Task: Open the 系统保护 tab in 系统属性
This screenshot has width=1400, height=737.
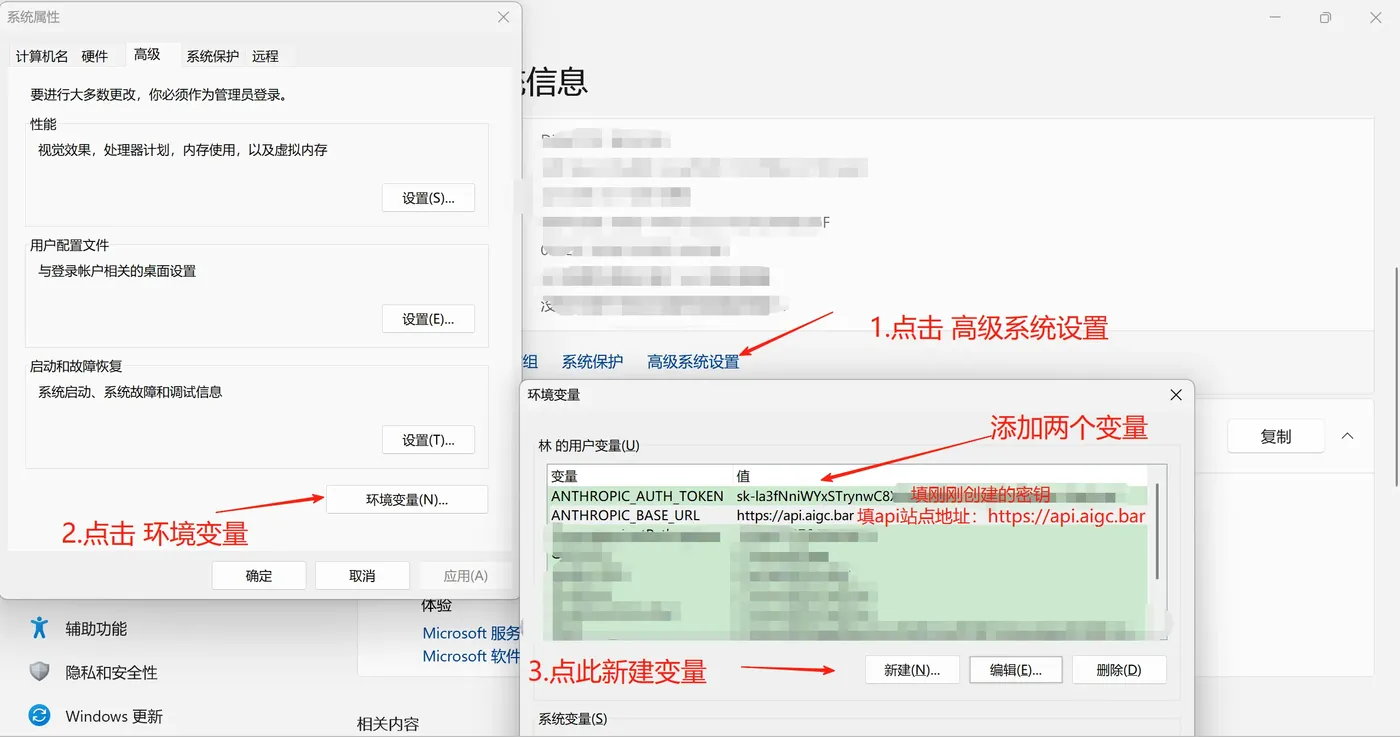Action: pyautogui.click(x=211, y=56)
